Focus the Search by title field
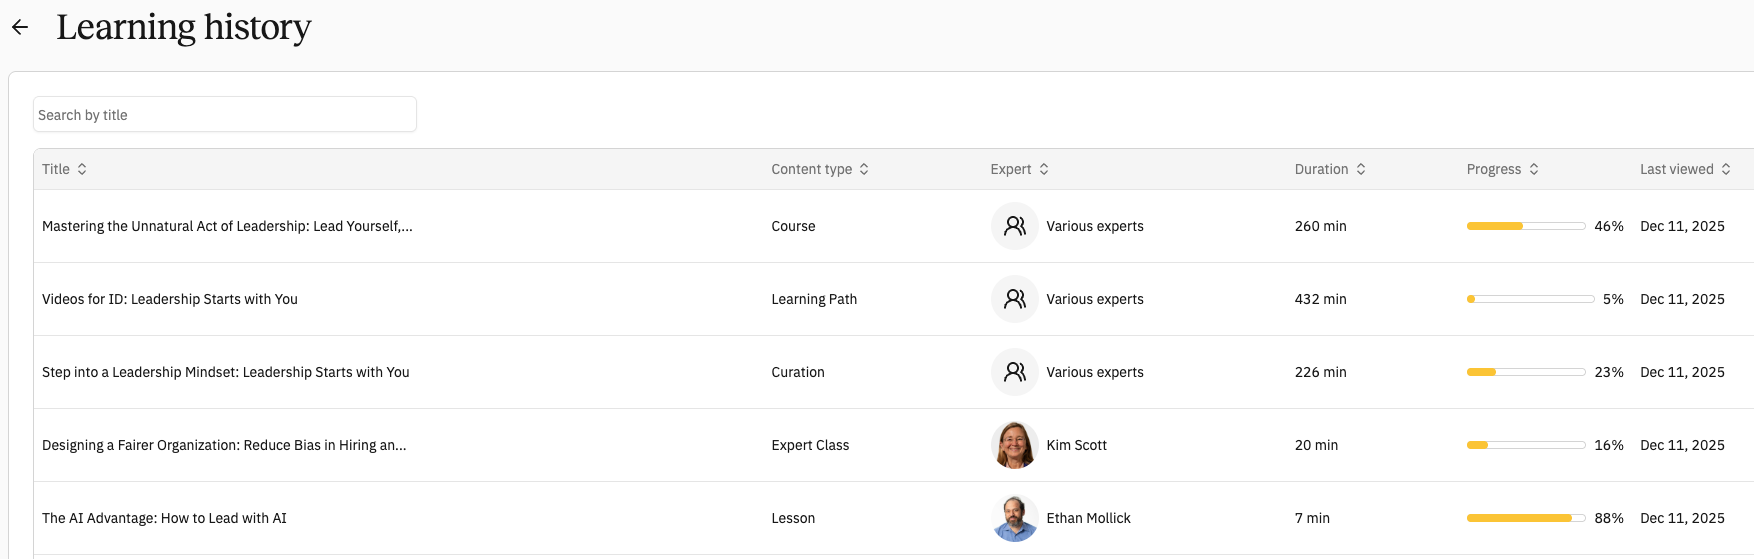This screenshot has height=559, width=1754. (225, 115)
